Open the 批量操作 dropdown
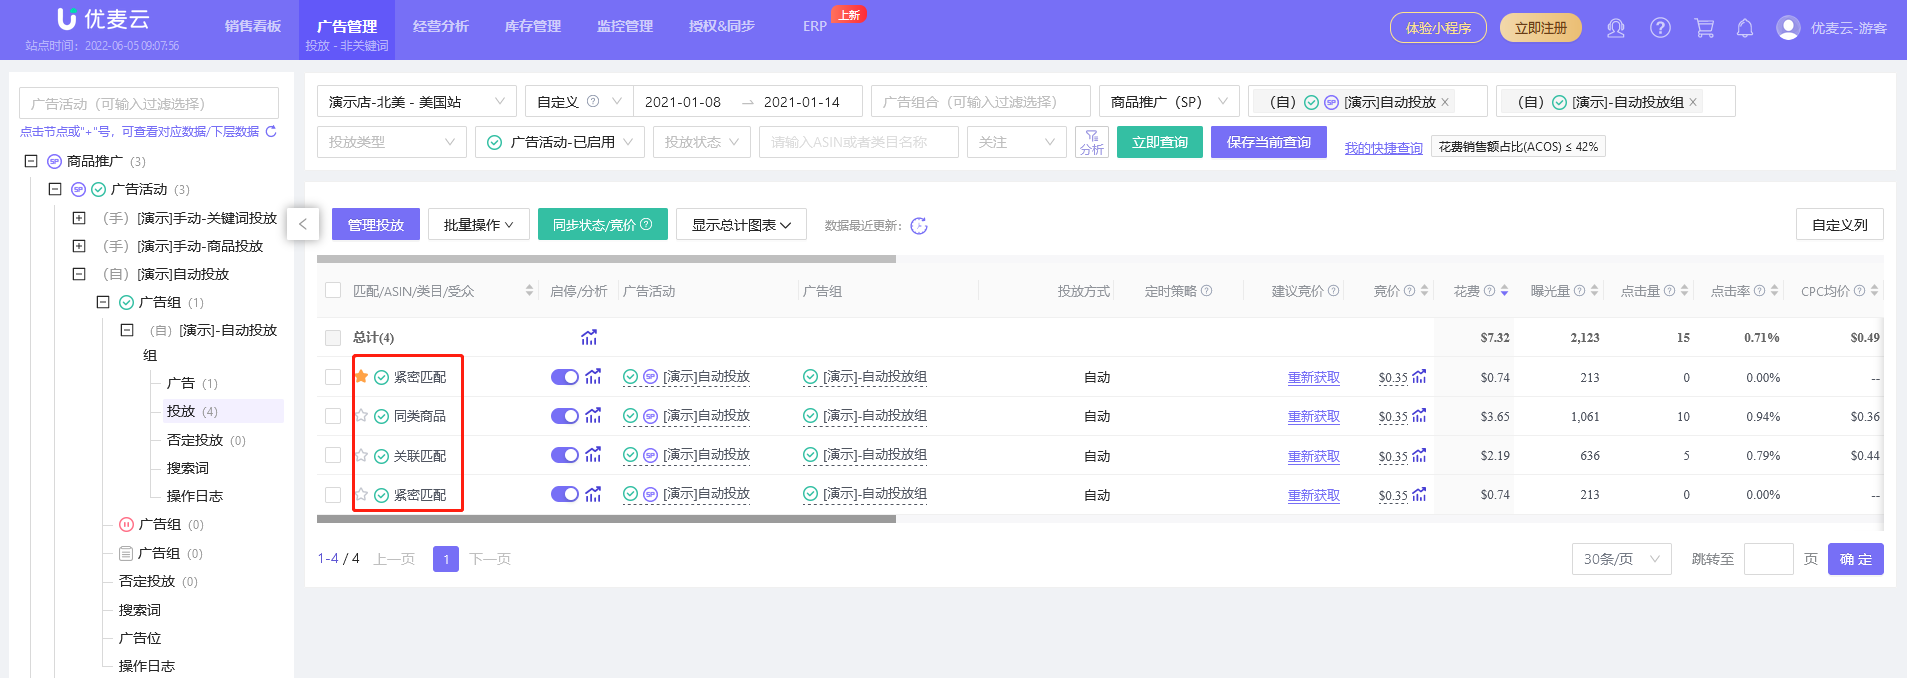The height and width of the screenshot is (678, 1907). pyautogui.click(x=478, y=225)
